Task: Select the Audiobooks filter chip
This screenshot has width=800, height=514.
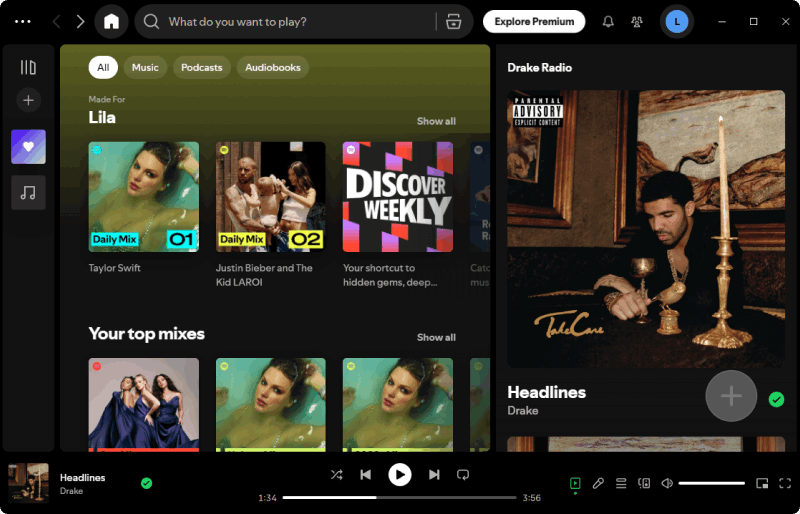Action: click(273, 67)
